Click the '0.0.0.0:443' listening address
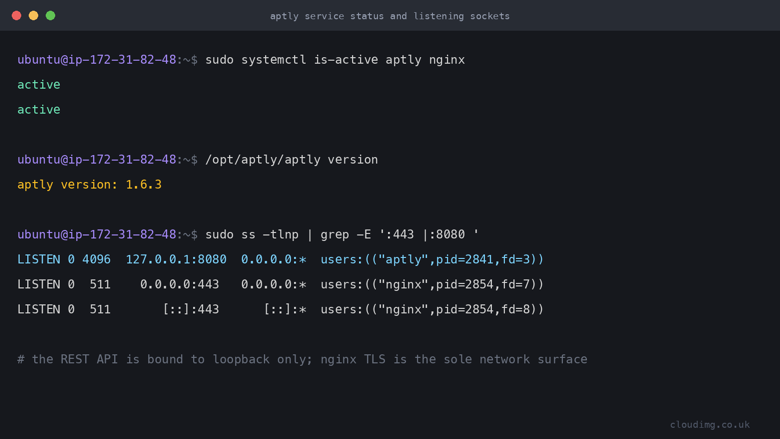 click(x=179, y=284)
